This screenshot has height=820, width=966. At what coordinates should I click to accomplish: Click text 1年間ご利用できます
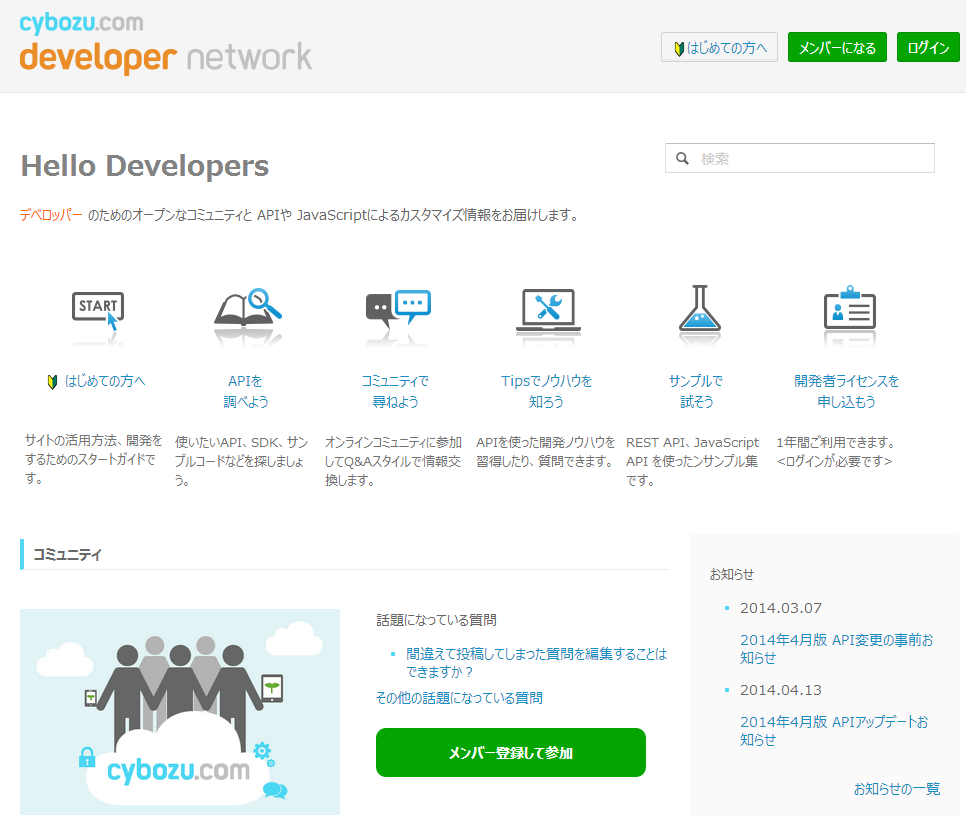pyautogui.click(x=836, y=442)
